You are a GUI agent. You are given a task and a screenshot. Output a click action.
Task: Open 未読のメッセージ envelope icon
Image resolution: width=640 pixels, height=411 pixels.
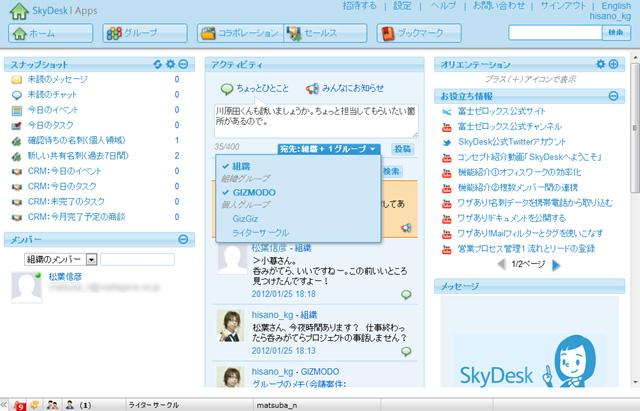tap(17, 80)
